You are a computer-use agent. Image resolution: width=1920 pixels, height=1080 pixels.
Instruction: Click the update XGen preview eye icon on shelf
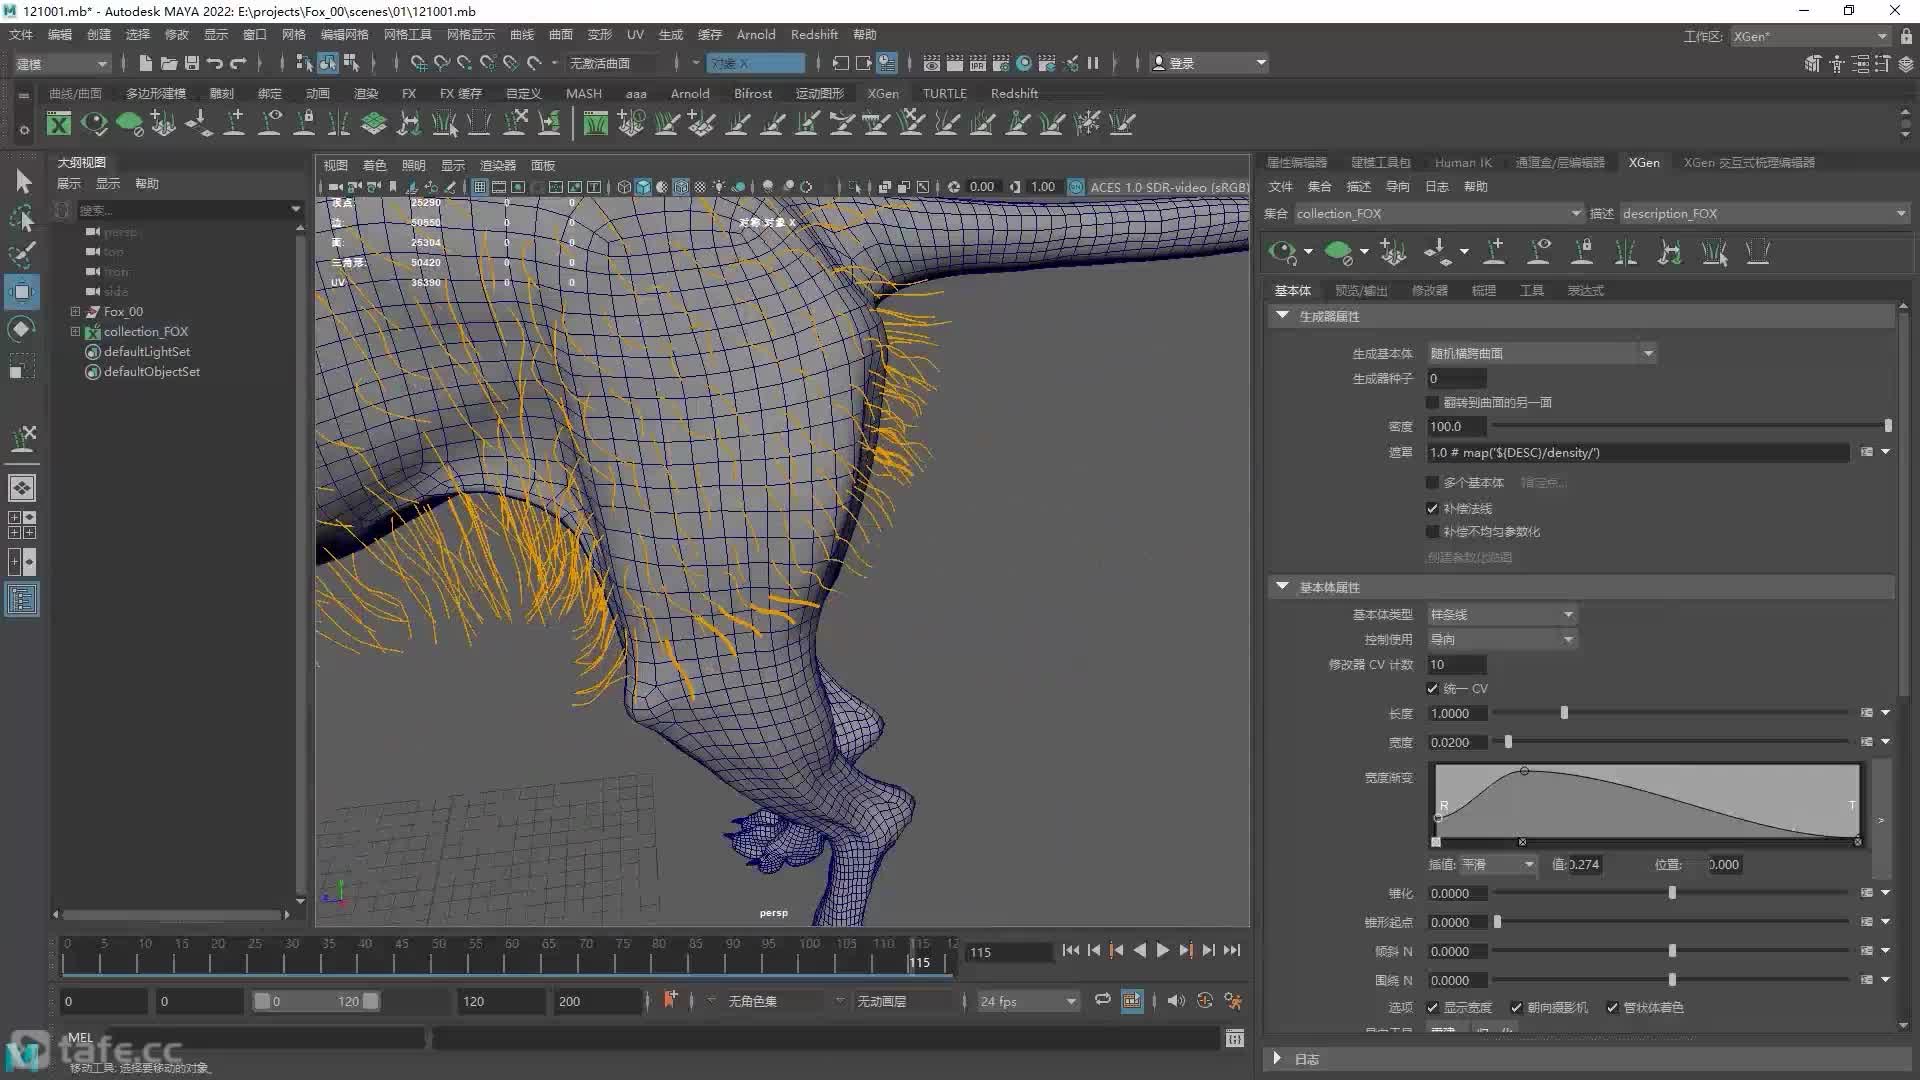(x=94, y=124)
